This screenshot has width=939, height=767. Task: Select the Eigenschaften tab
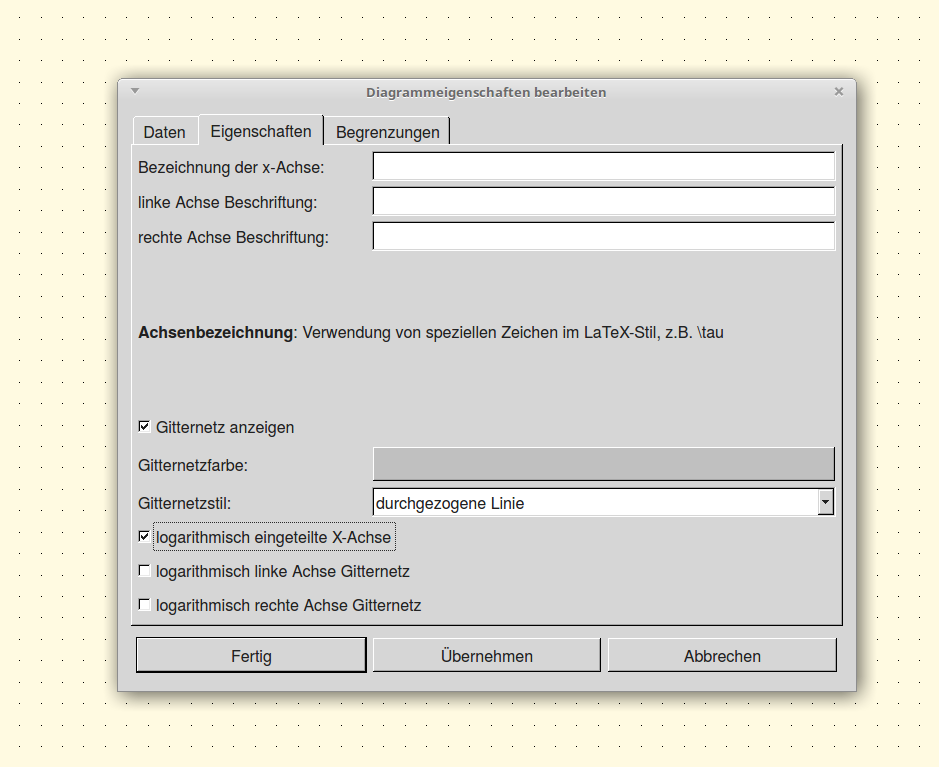click(x=261, y=131)
